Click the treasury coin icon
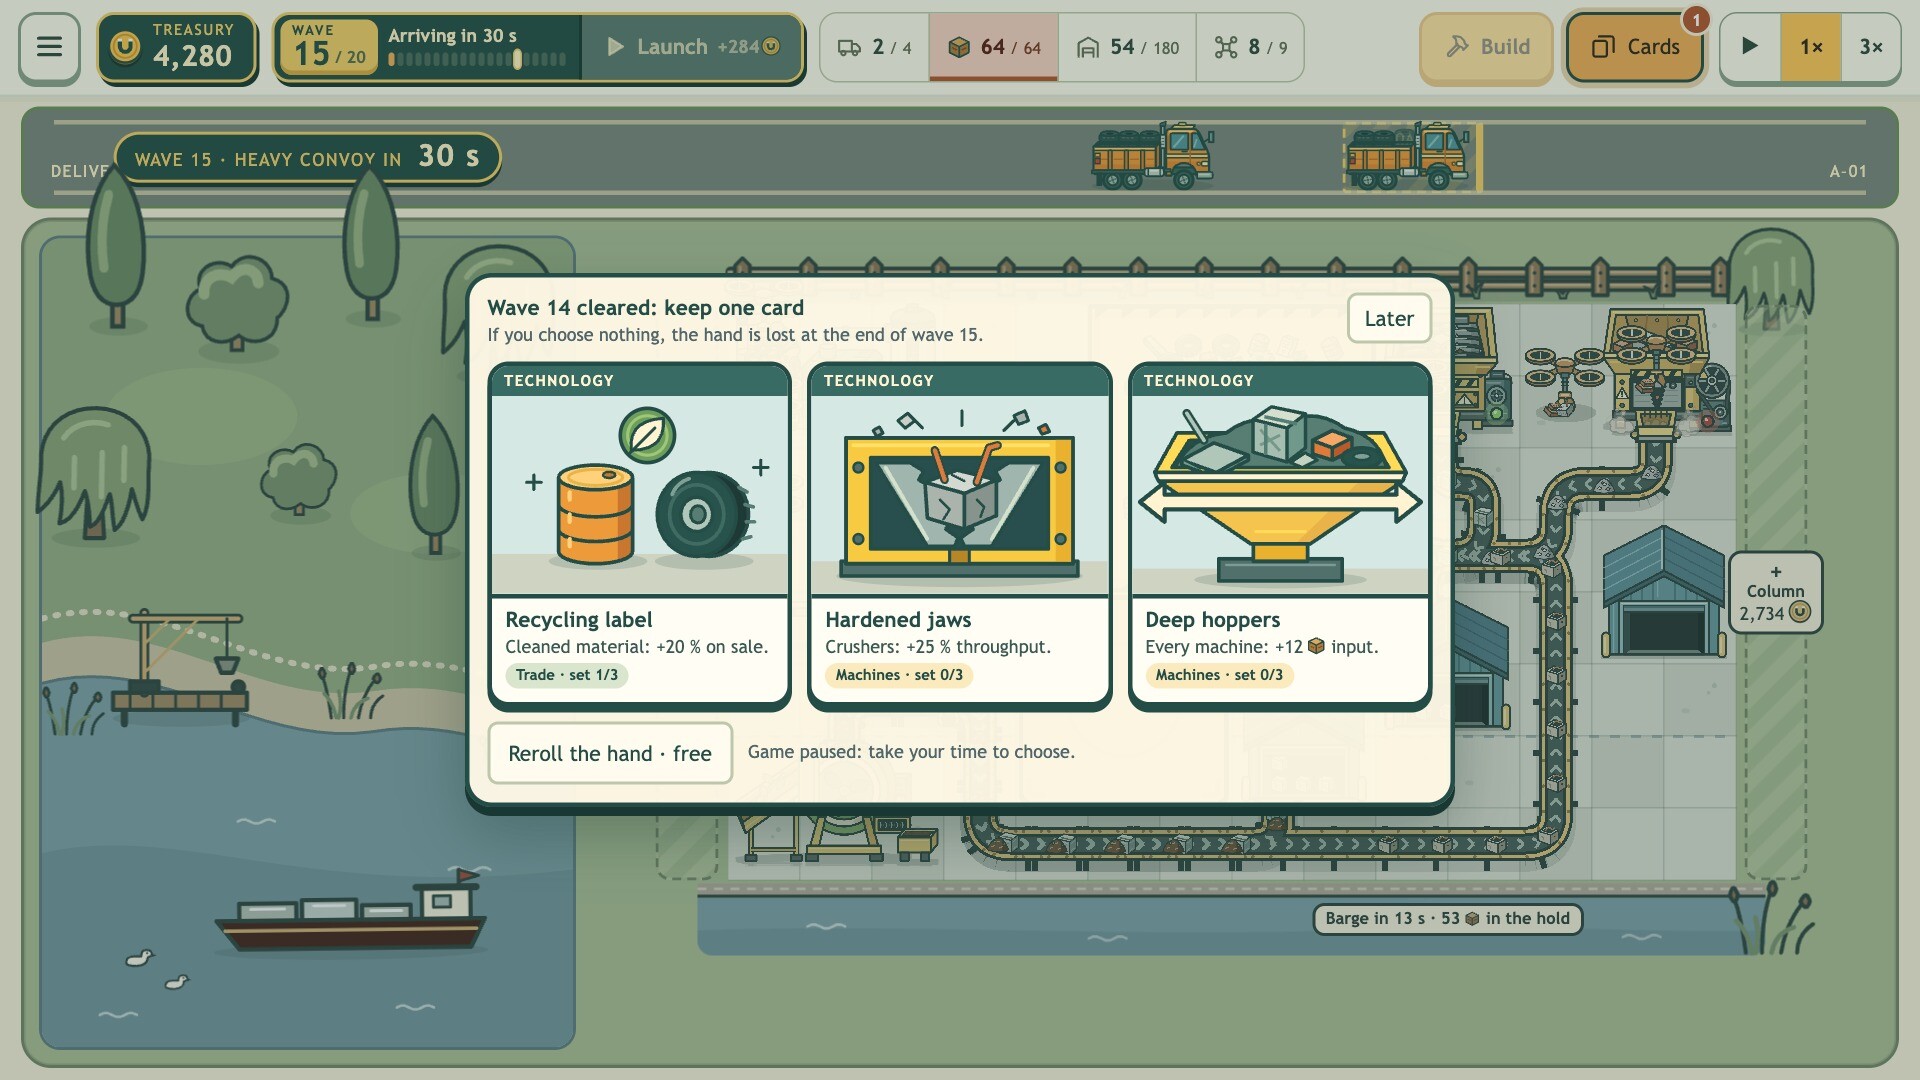The width and height of the screenshot is (1920, 1080). (125, 47)
